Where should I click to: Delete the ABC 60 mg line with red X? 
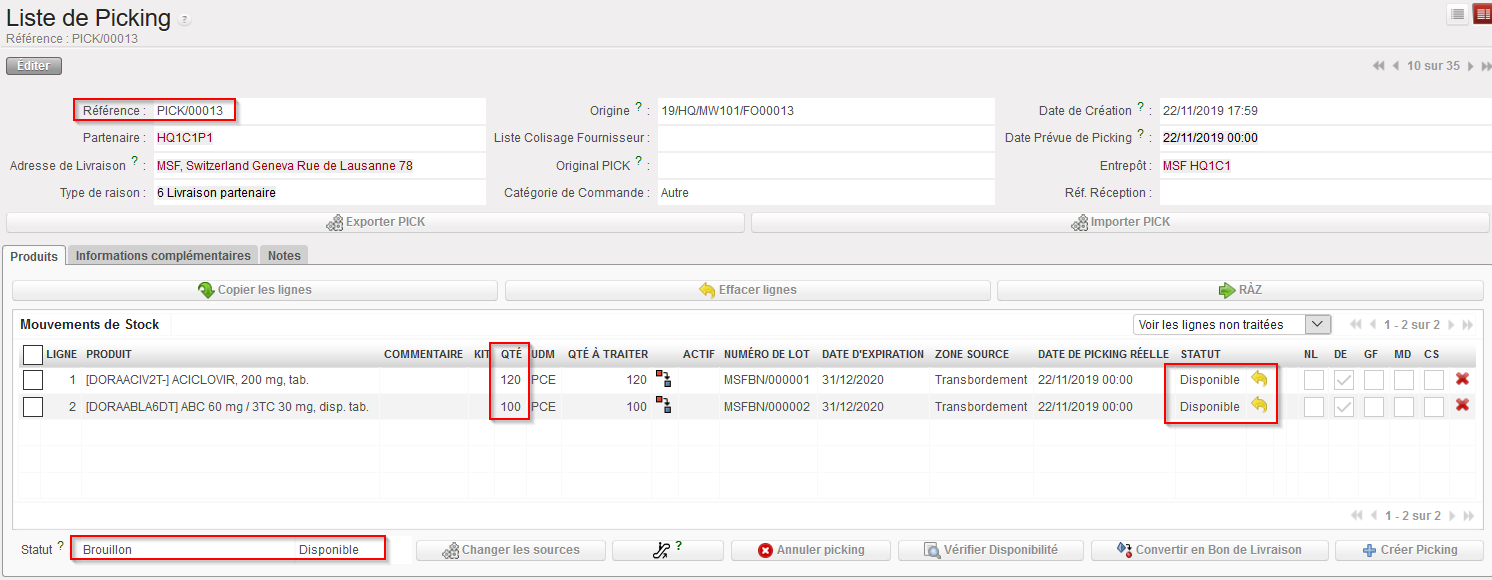coord(1462,405)
